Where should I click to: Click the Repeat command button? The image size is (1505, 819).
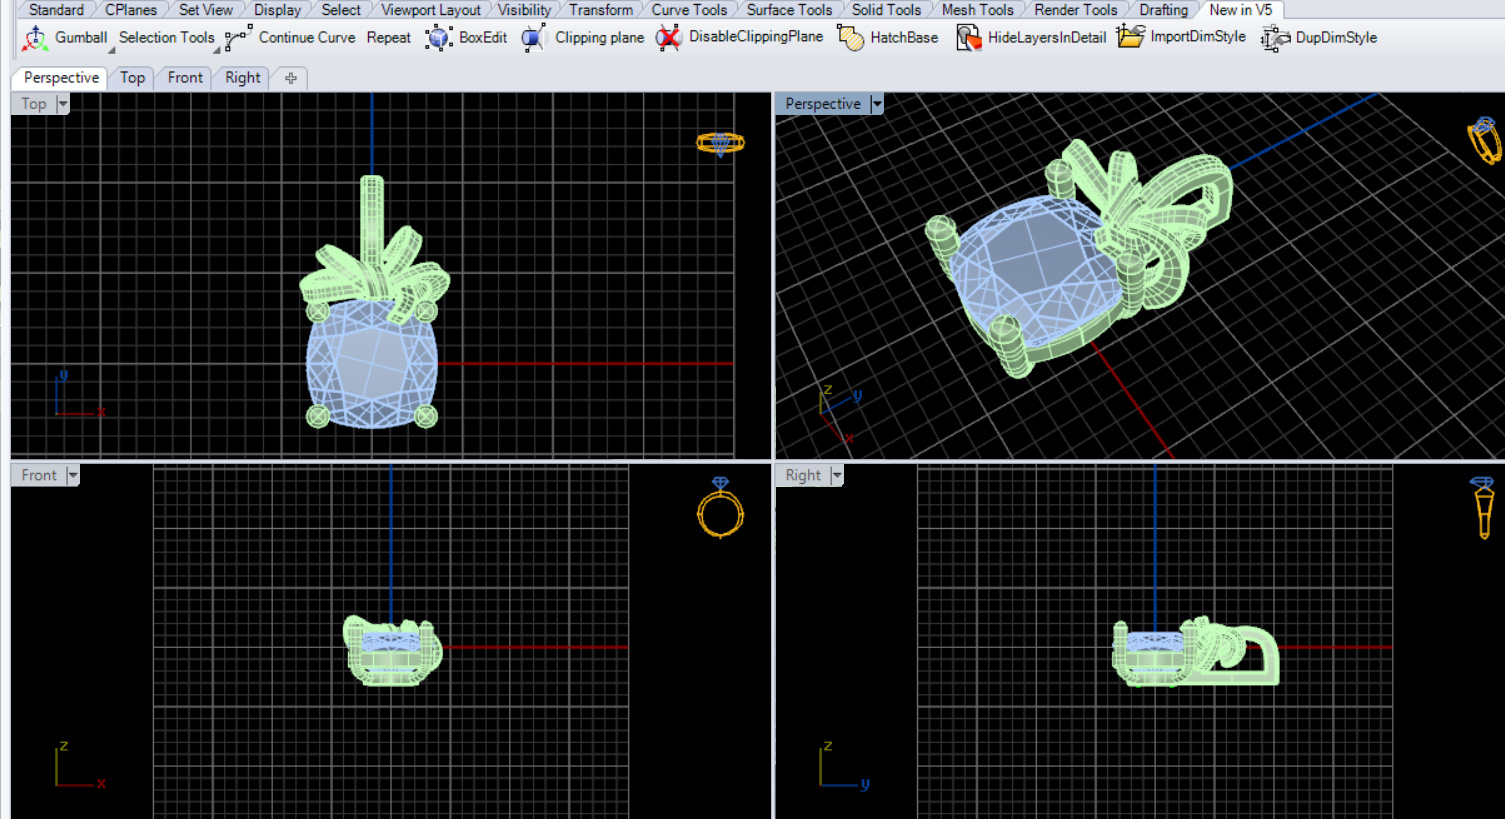[x=388, y=38]
